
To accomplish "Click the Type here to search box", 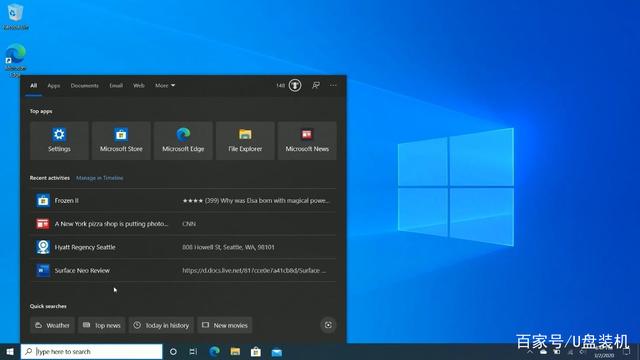I will (91, 351).
